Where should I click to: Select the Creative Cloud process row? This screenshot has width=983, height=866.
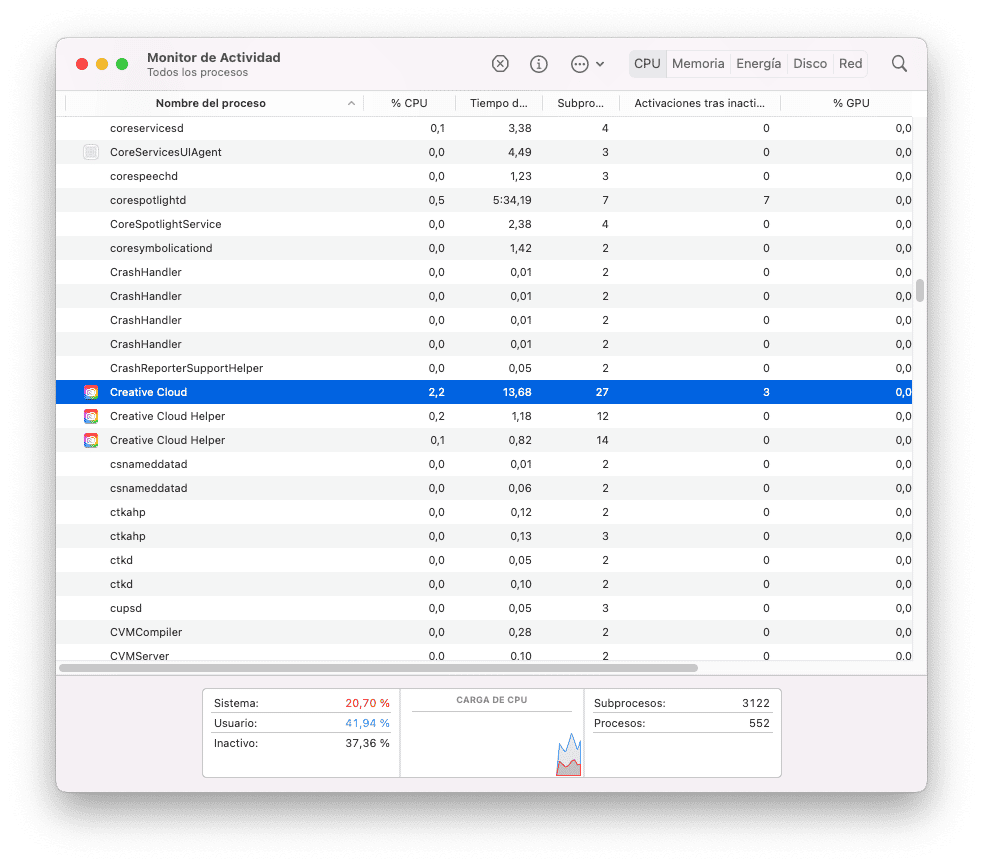pyautogui.click(x=484, y=393)
